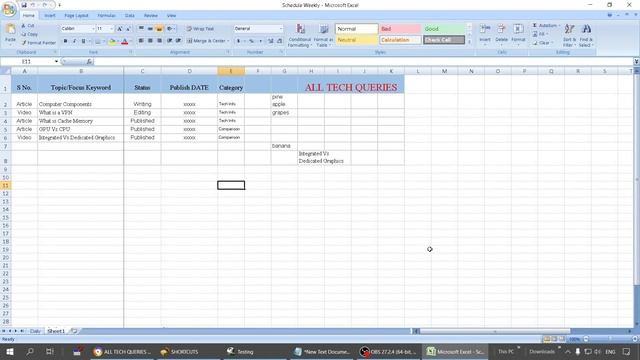Viewport: 640px width, 360px height.
Task: Activate the Format Painter
Action: click(x=38, y=42)
